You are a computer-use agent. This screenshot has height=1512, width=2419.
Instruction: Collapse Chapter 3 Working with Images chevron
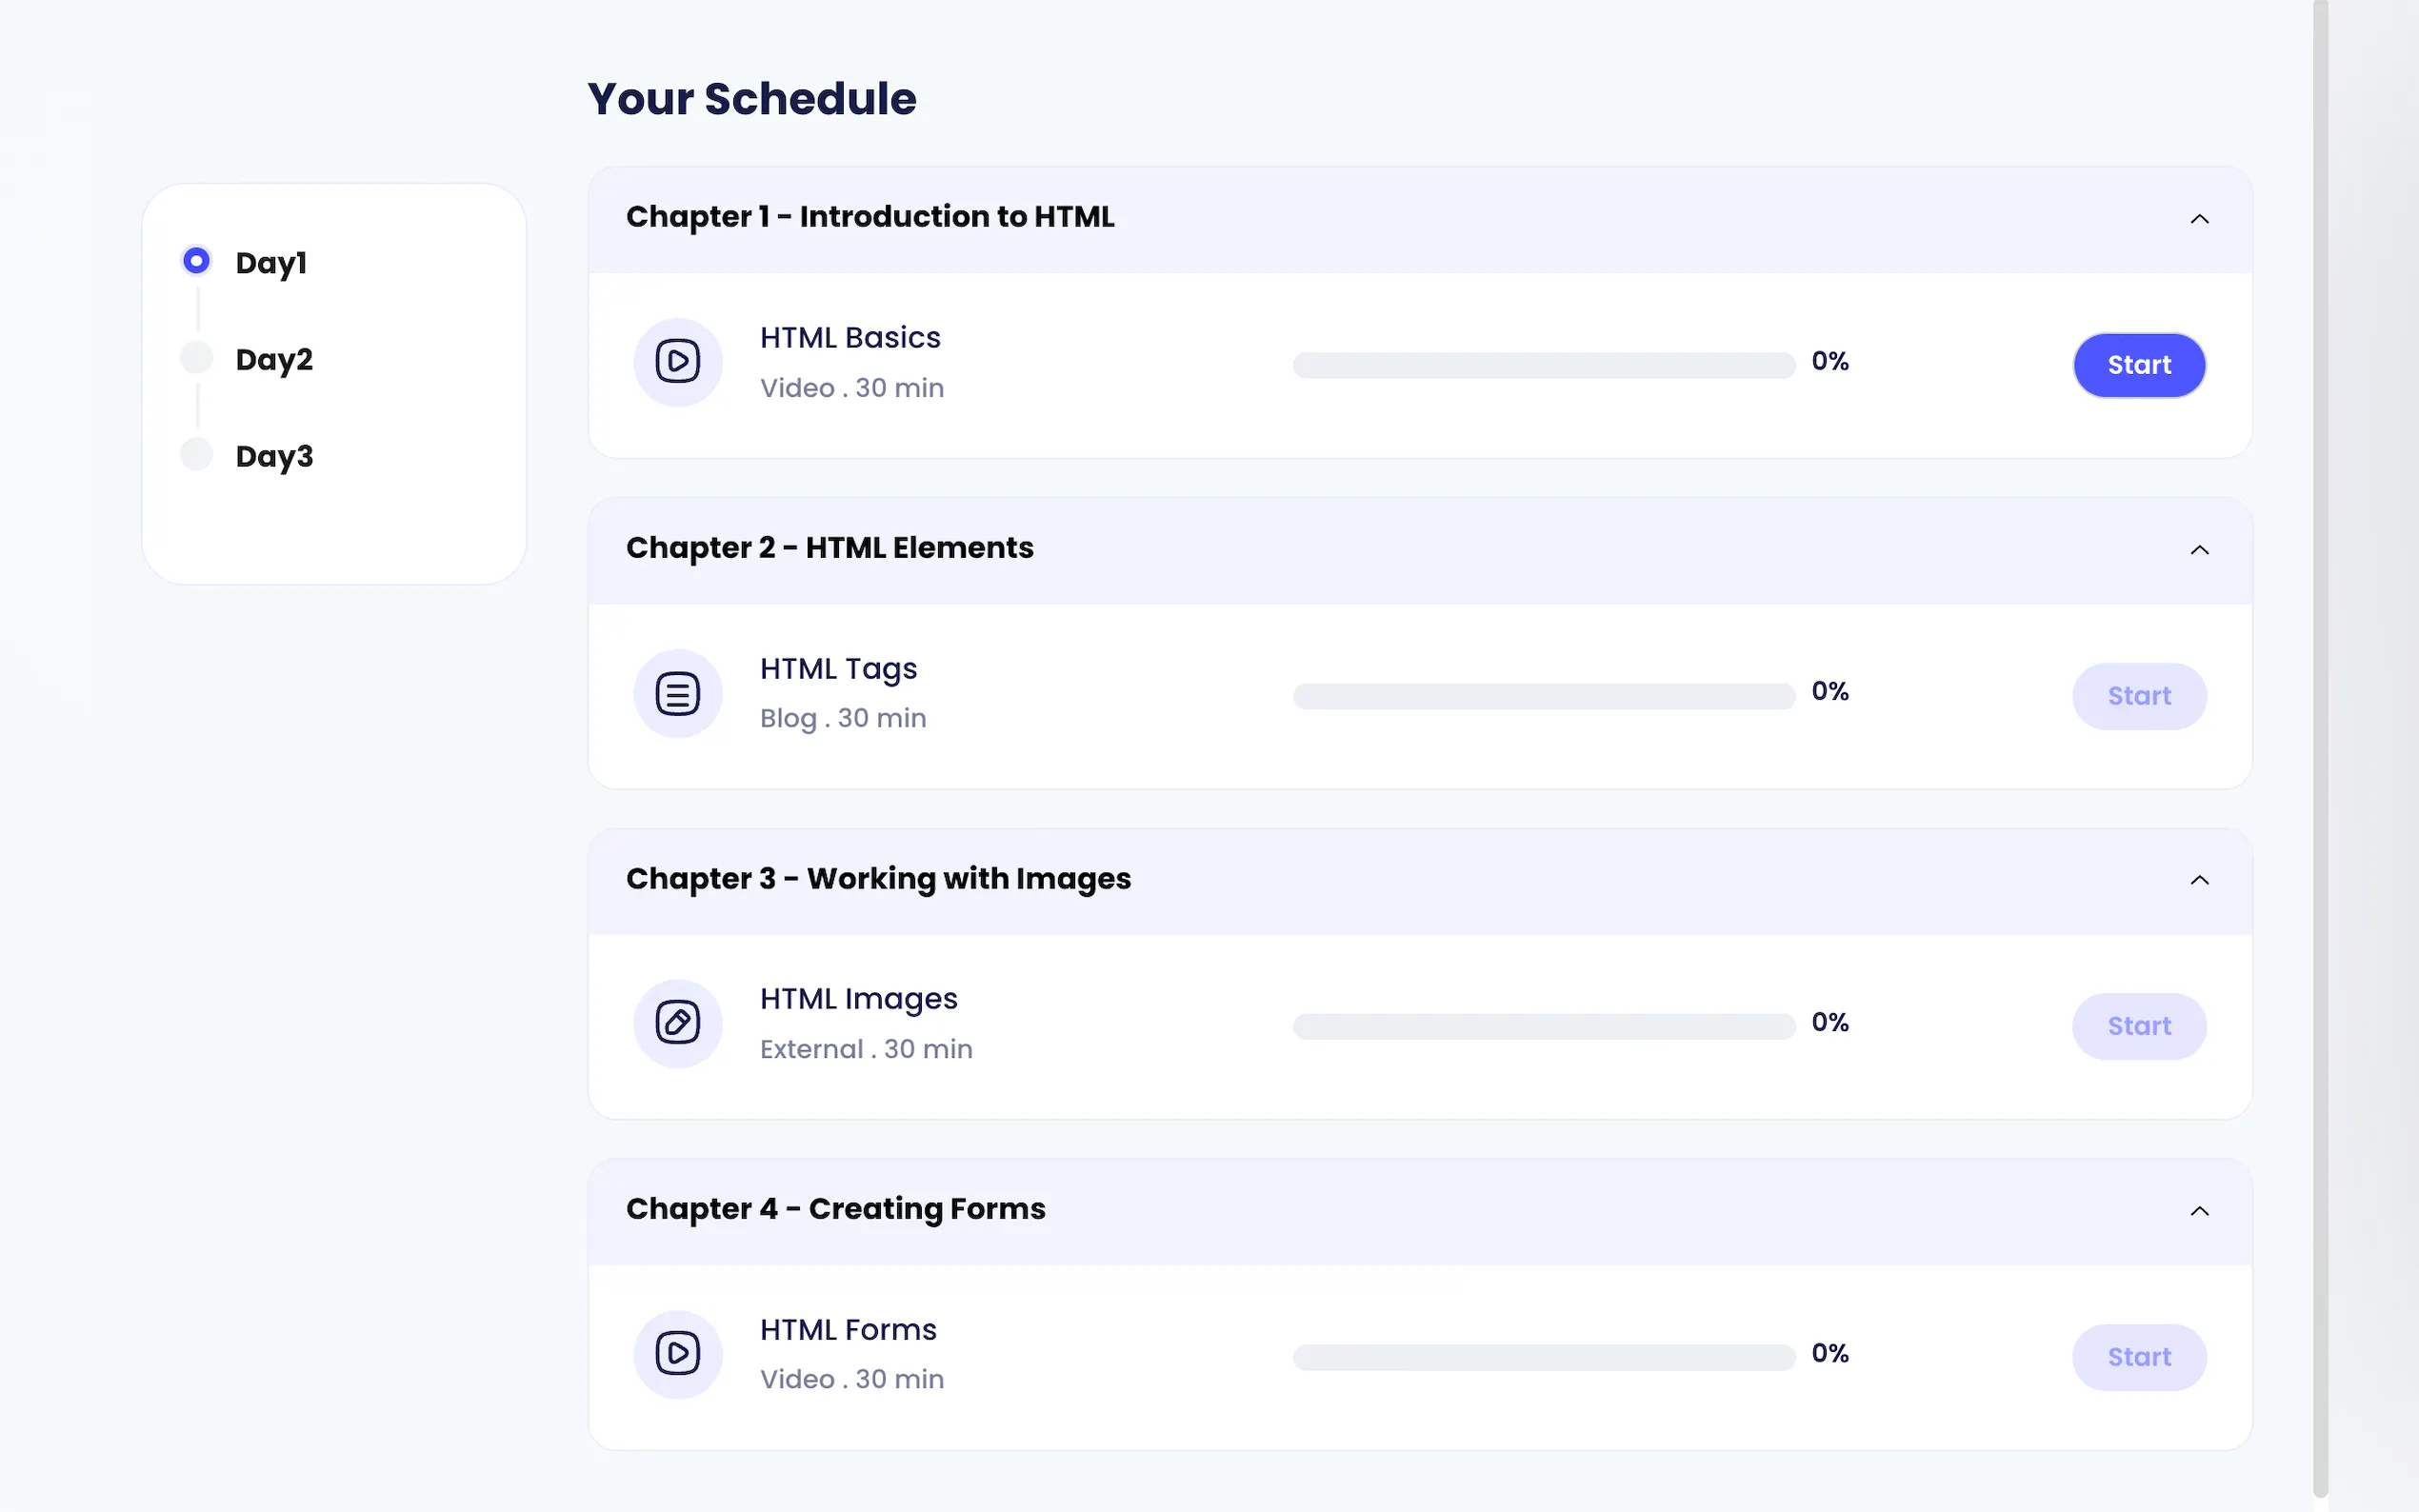[x=2199, y=880]
